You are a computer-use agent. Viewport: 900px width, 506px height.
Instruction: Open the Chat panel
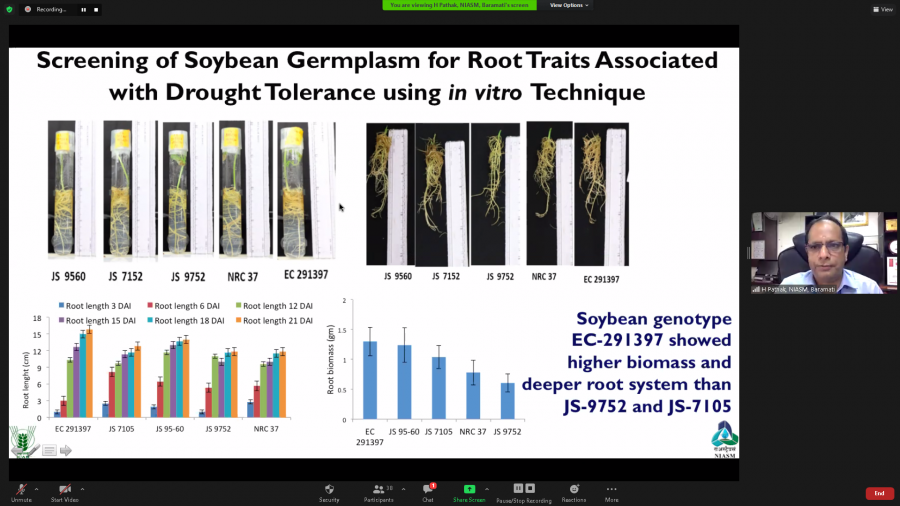[428, 490]
